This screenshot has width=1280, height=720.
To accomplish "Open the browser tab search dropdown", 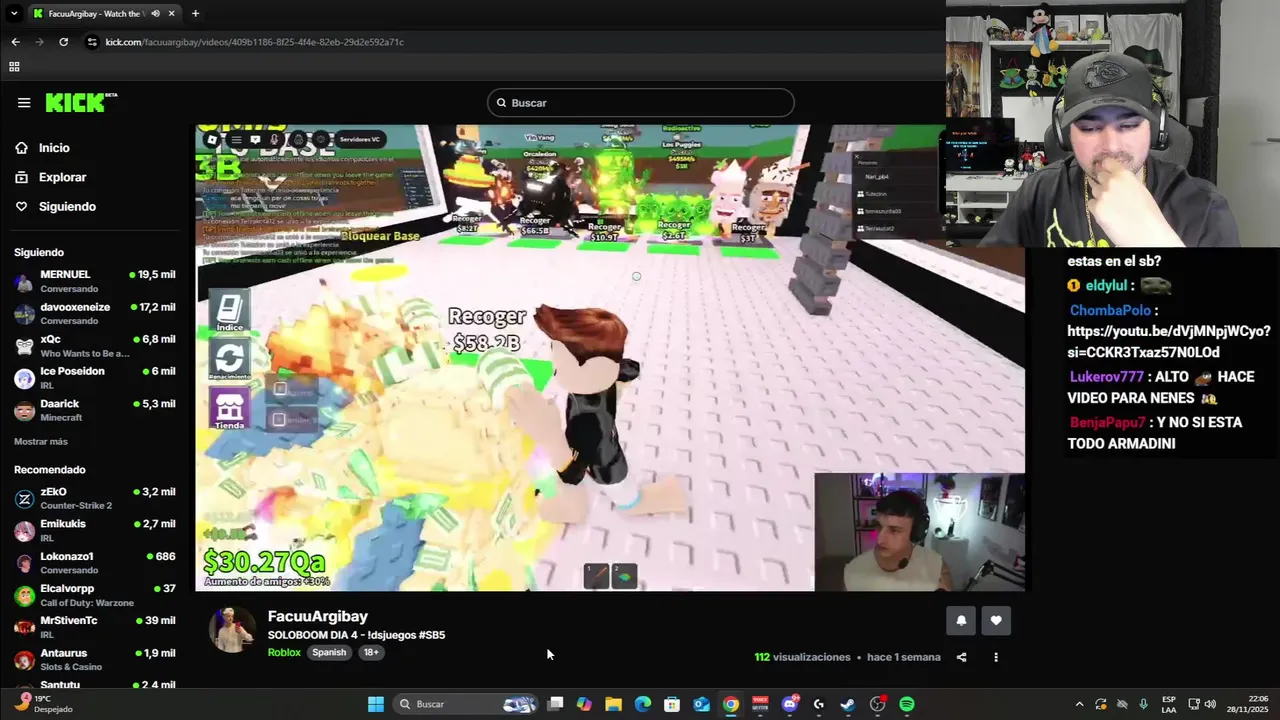I will pyautogui.click(x=14, y=13).
